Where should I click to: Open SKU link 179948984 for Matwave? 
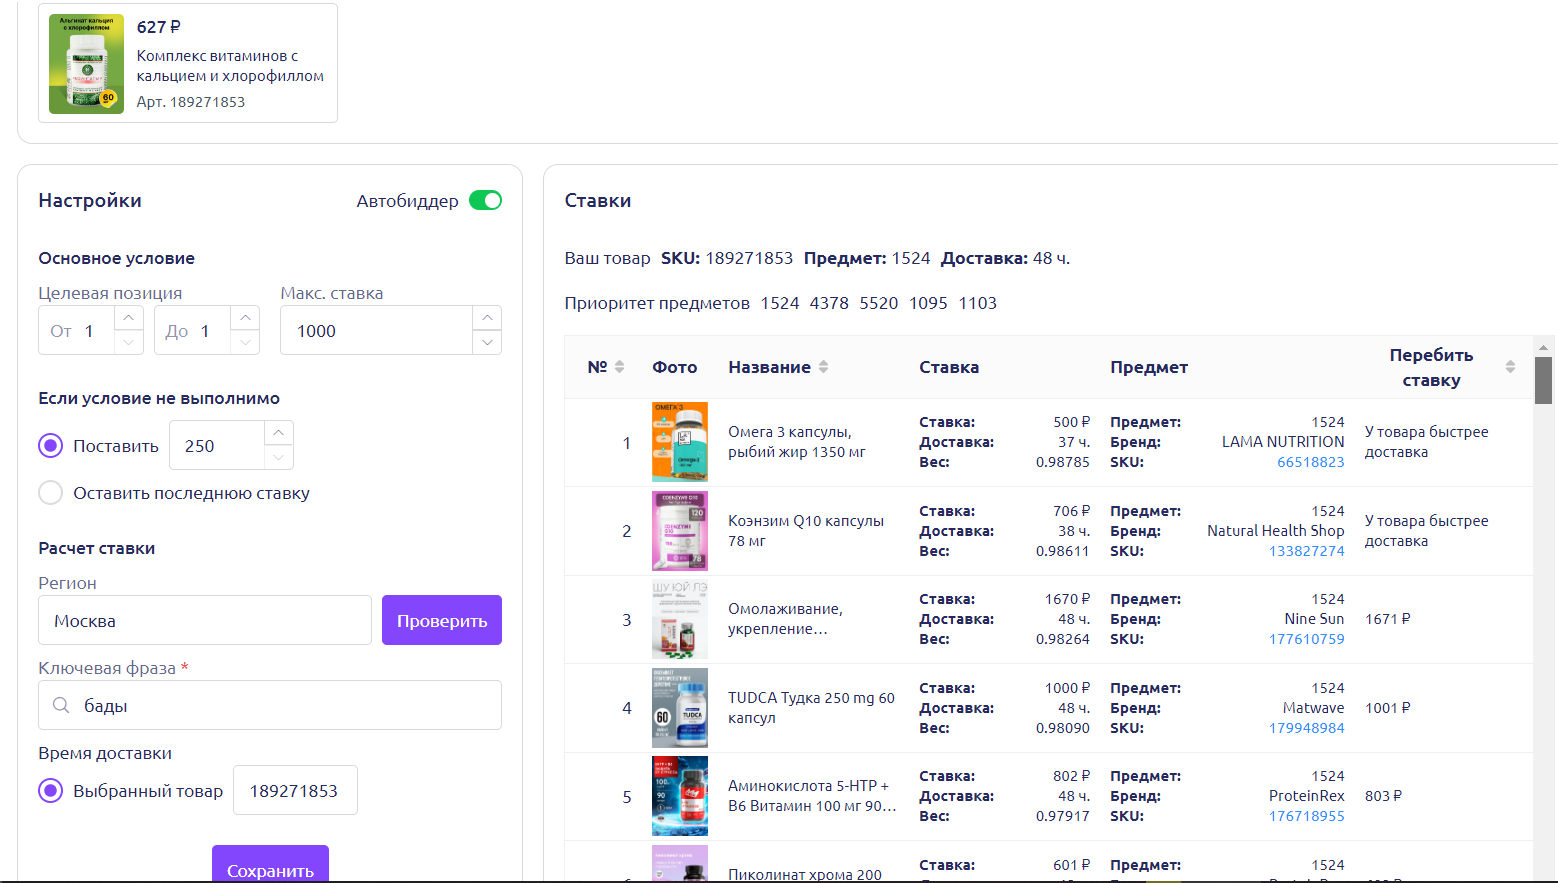[x=1306, y=728]
